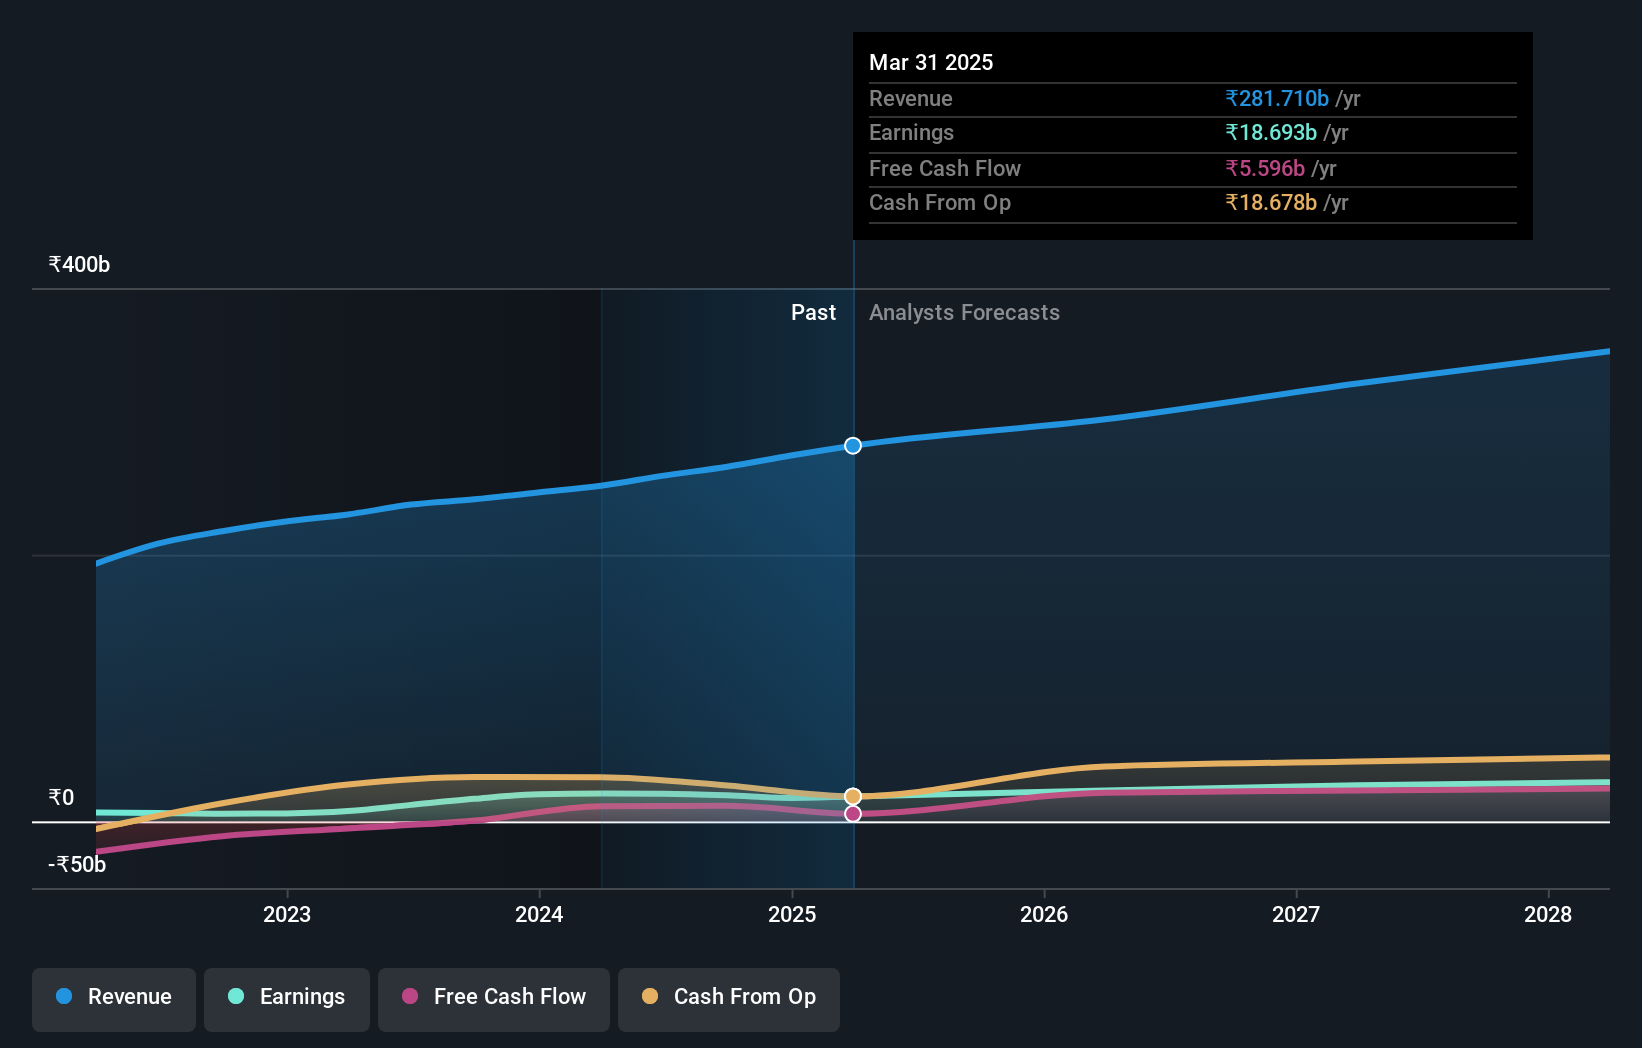Click the pink Free Cash Flow data point
This screenshot has height=1048, width=1642.
pyautogui.click(x=853, y=814)
